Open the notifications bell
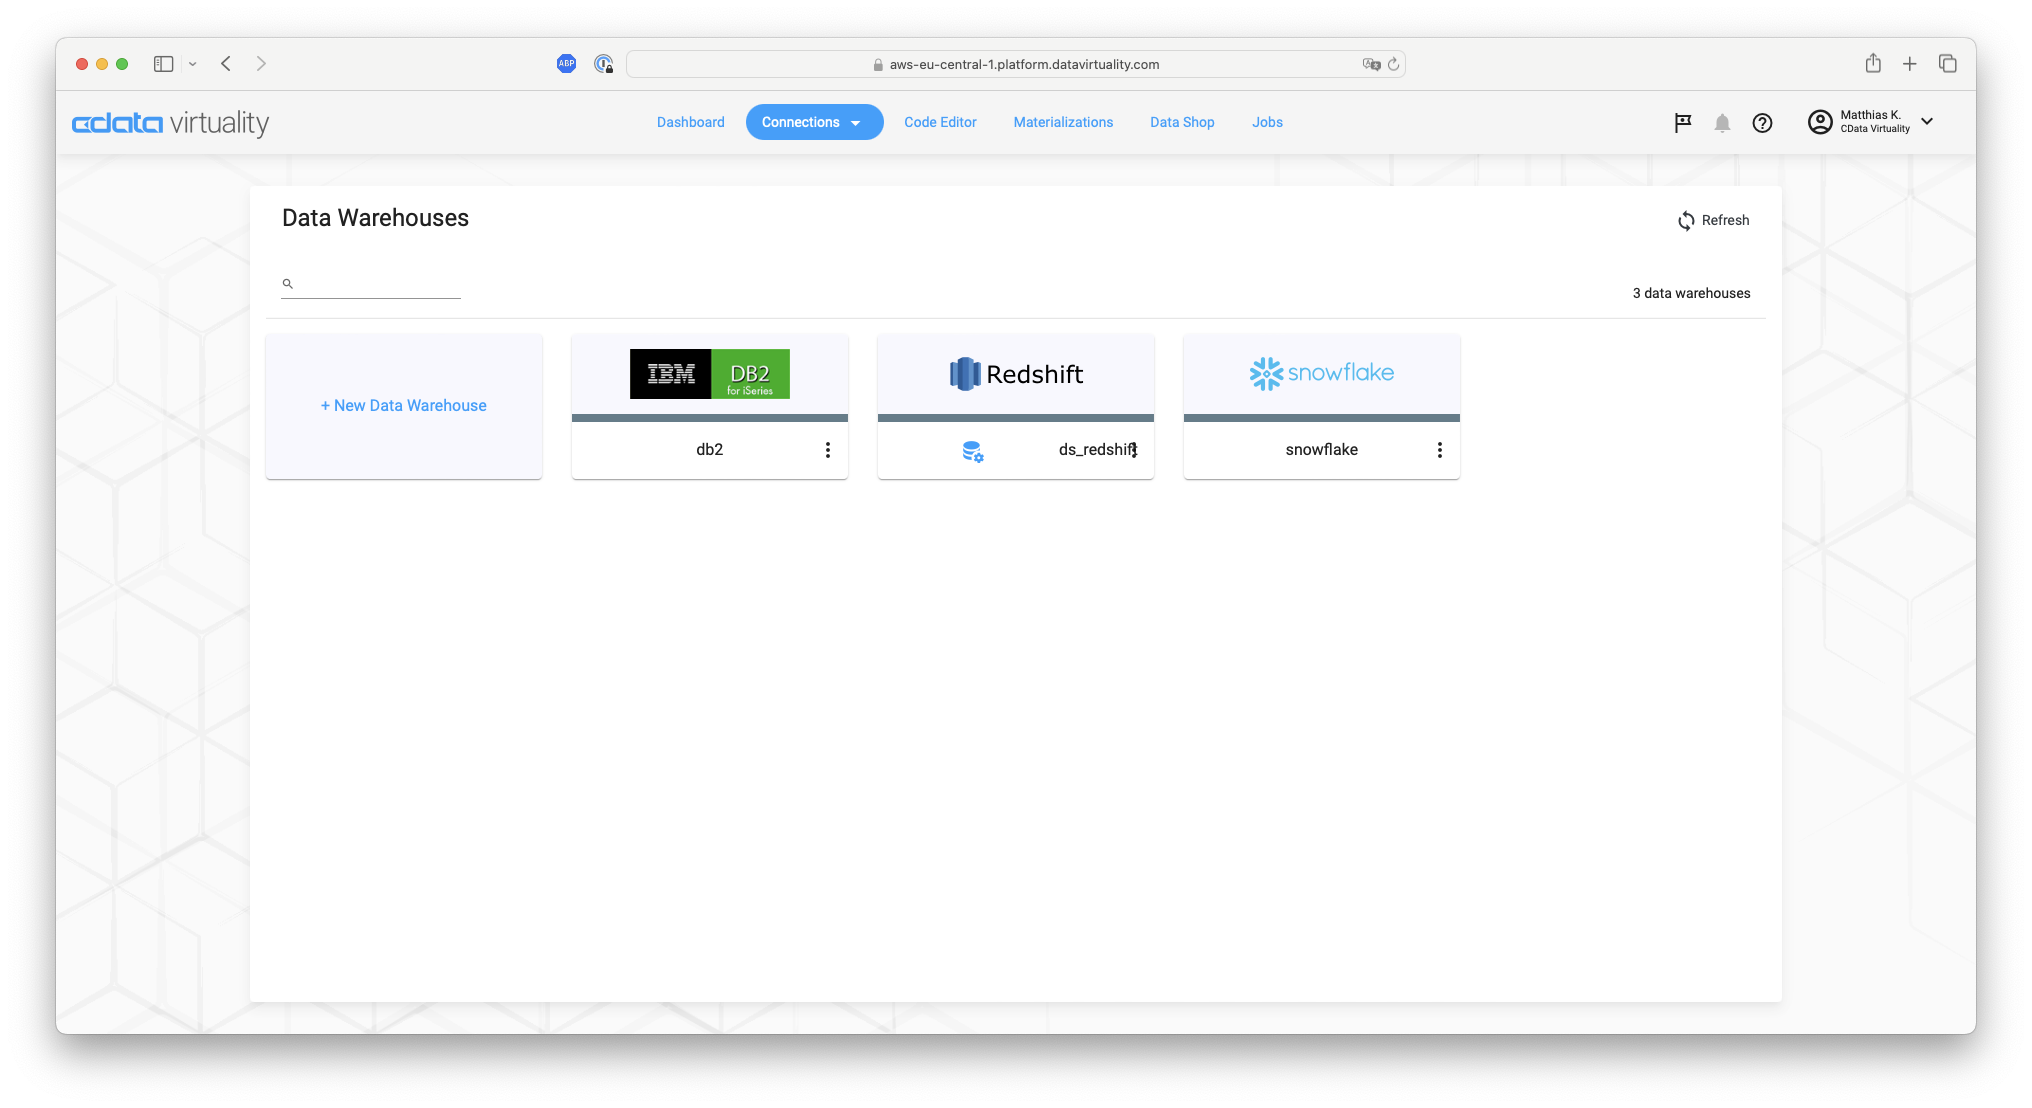The image size is (2032, 1108). pos(1722,123)
